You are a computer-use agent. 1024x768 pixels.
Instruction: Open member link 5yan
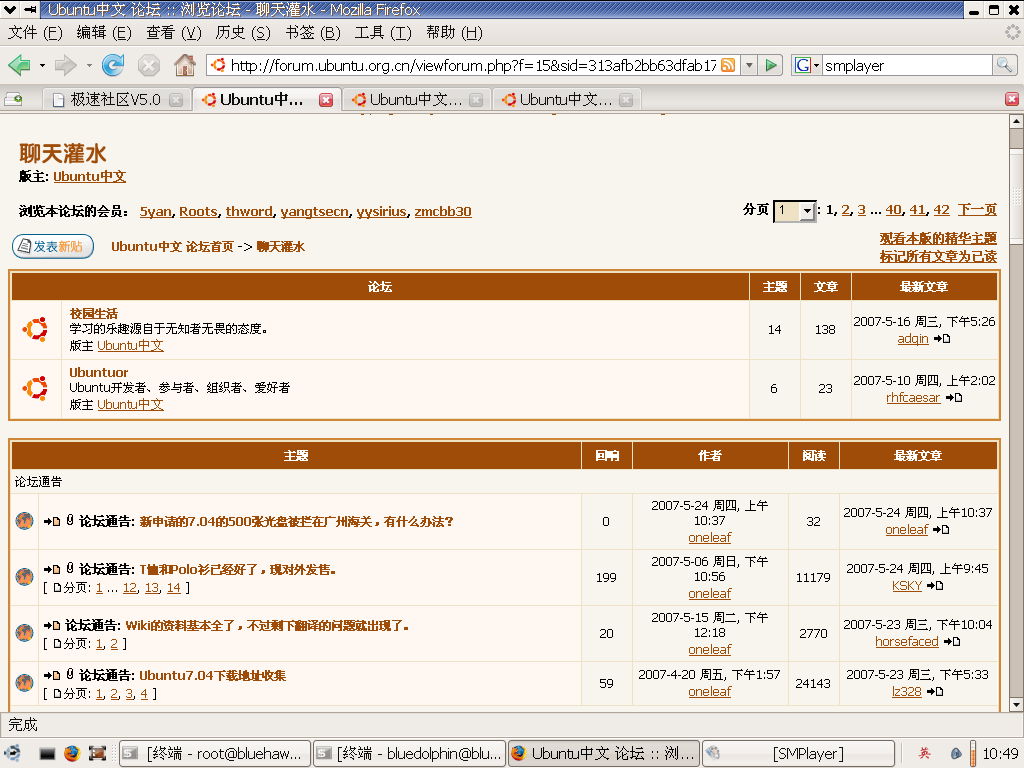(x=155, y=212)
